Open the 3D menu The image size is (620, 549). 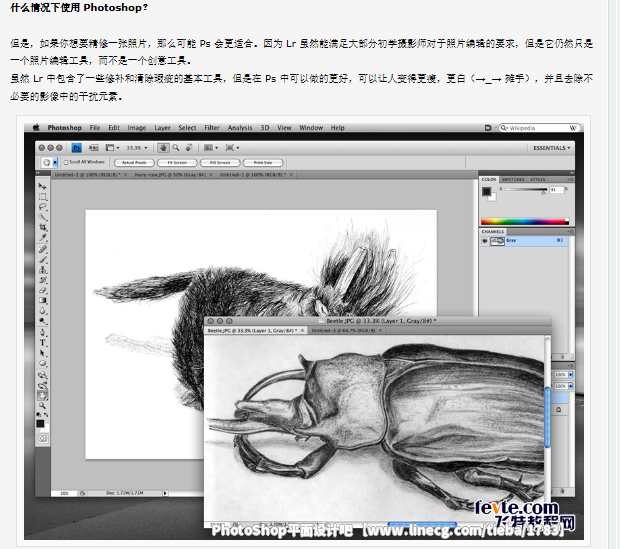click(265, 128)
